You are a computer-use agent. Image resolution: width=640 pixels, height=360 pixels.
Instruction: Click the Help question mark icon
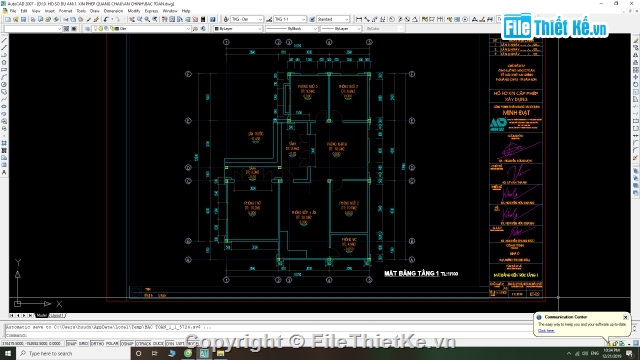pyautogui.click(x=213, y=20)
